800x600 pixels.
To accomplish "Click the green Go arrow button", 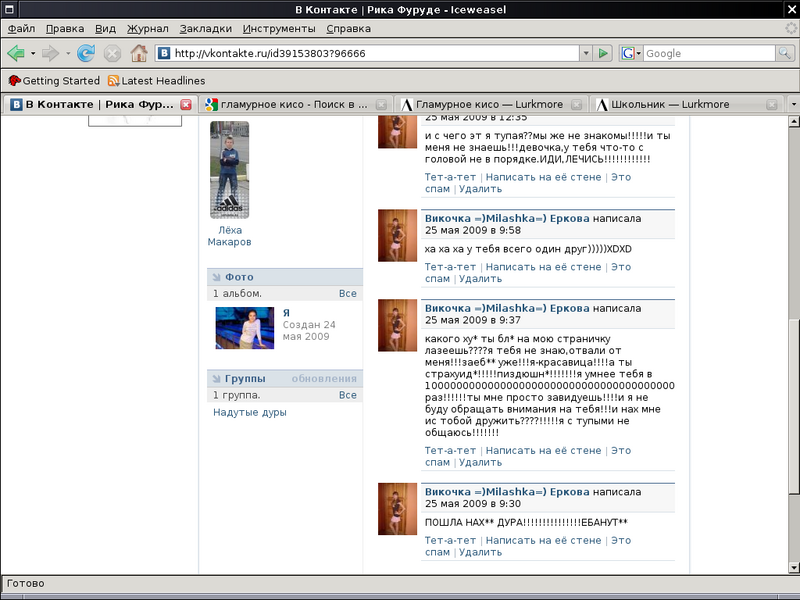I will [603, 53].
